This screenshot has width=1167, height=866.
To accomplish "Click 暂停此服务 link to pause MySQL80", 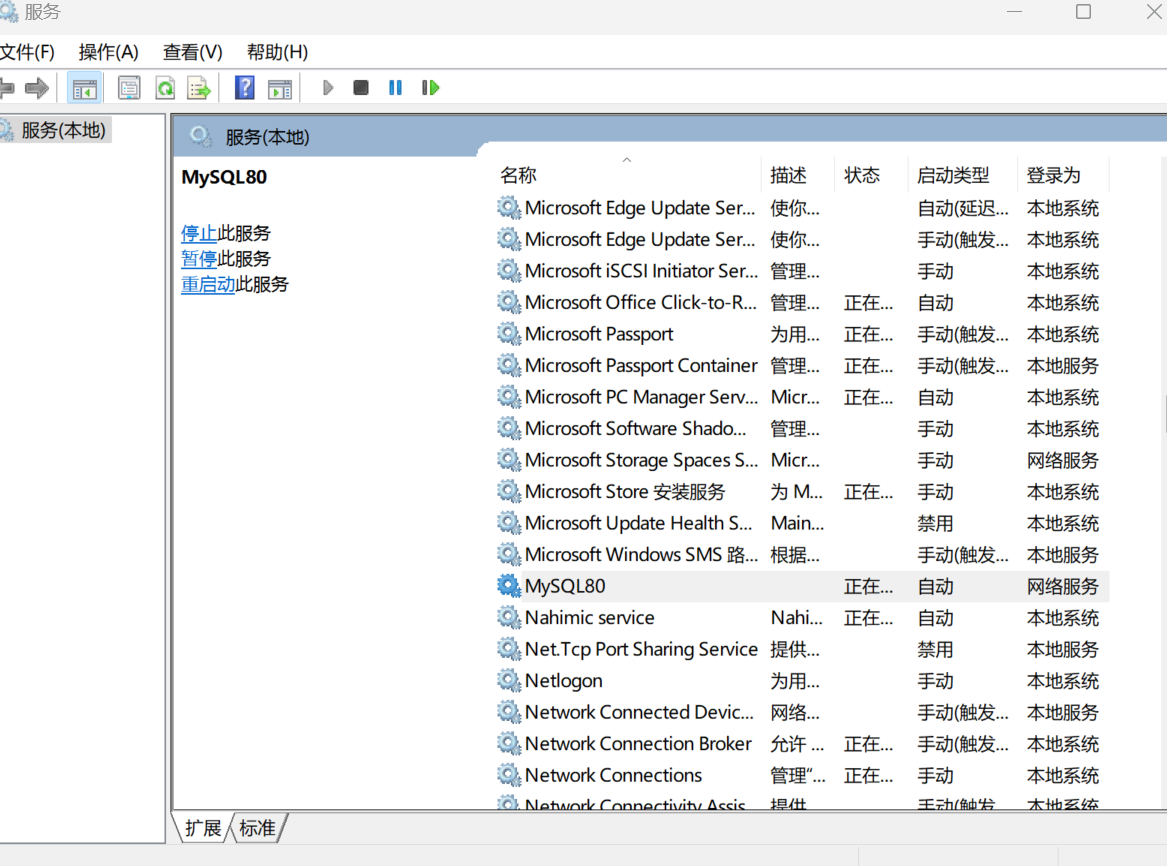I will (200, 258).
